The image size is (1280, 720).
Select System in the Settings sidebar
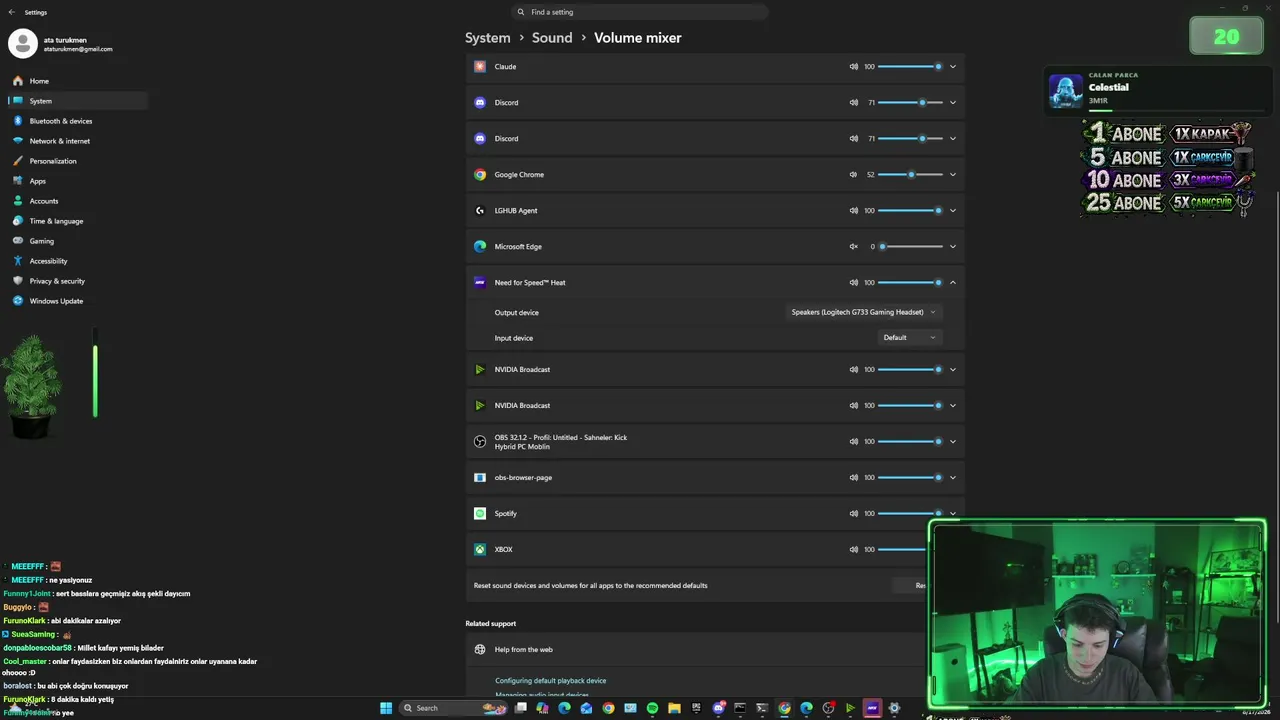tap(77, 101)
